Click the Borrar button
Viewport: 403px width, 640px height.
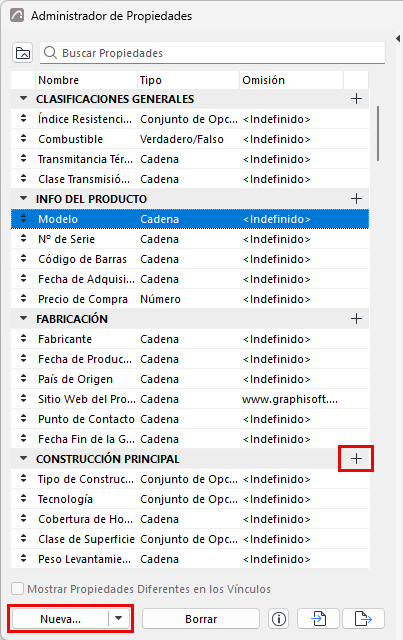(201, 619)
